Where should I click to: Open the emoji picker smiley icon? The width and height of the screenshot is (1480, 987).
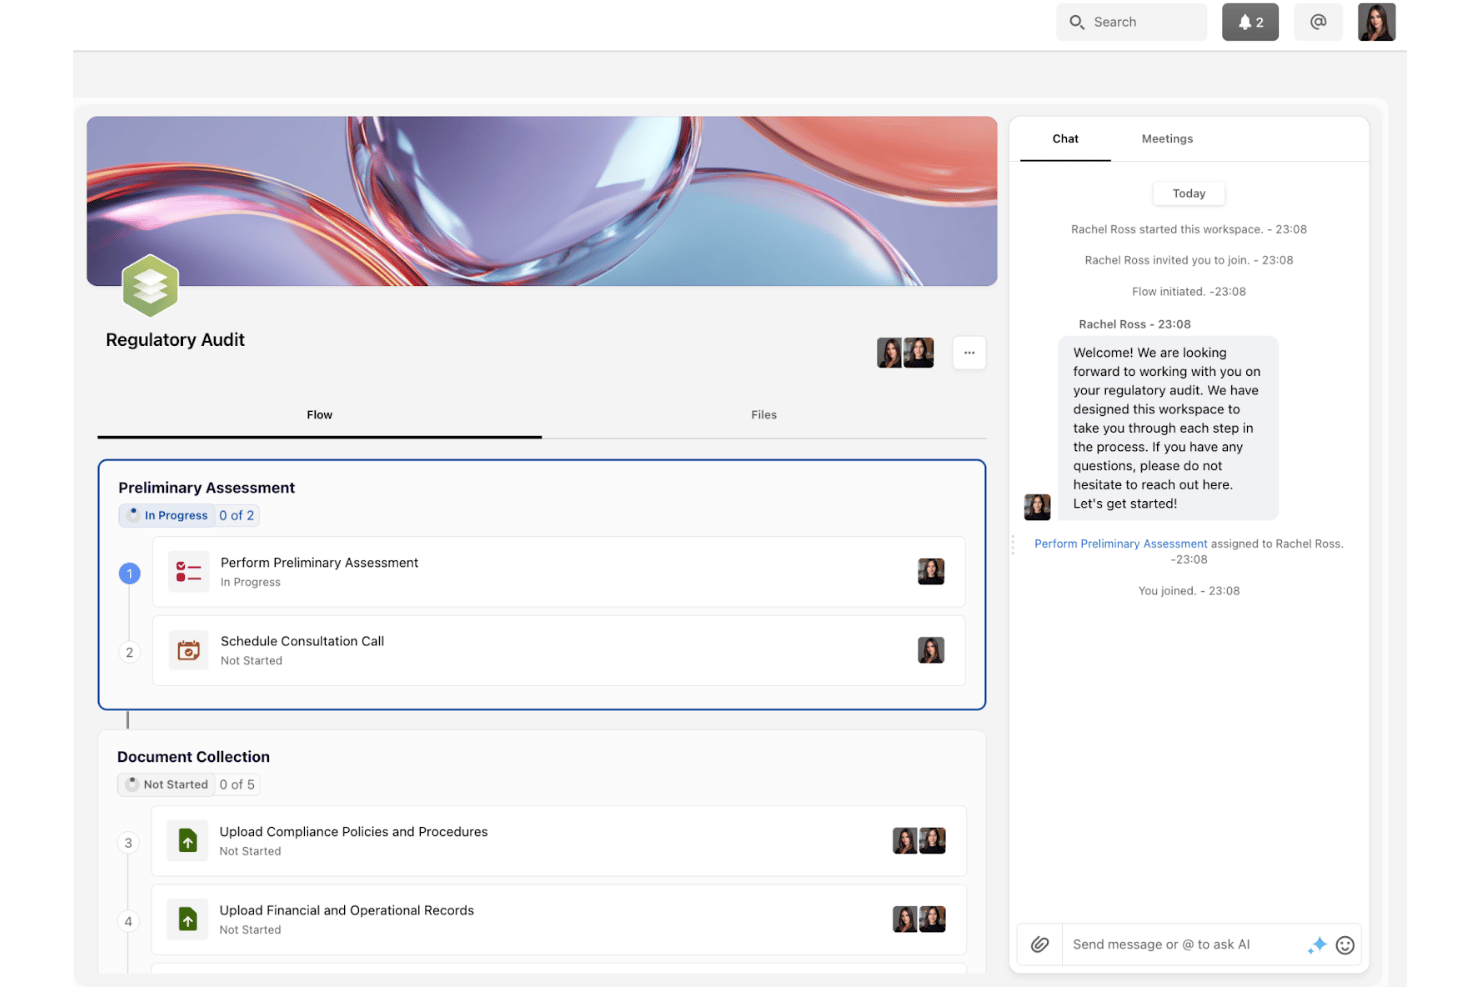point(1345,945)
